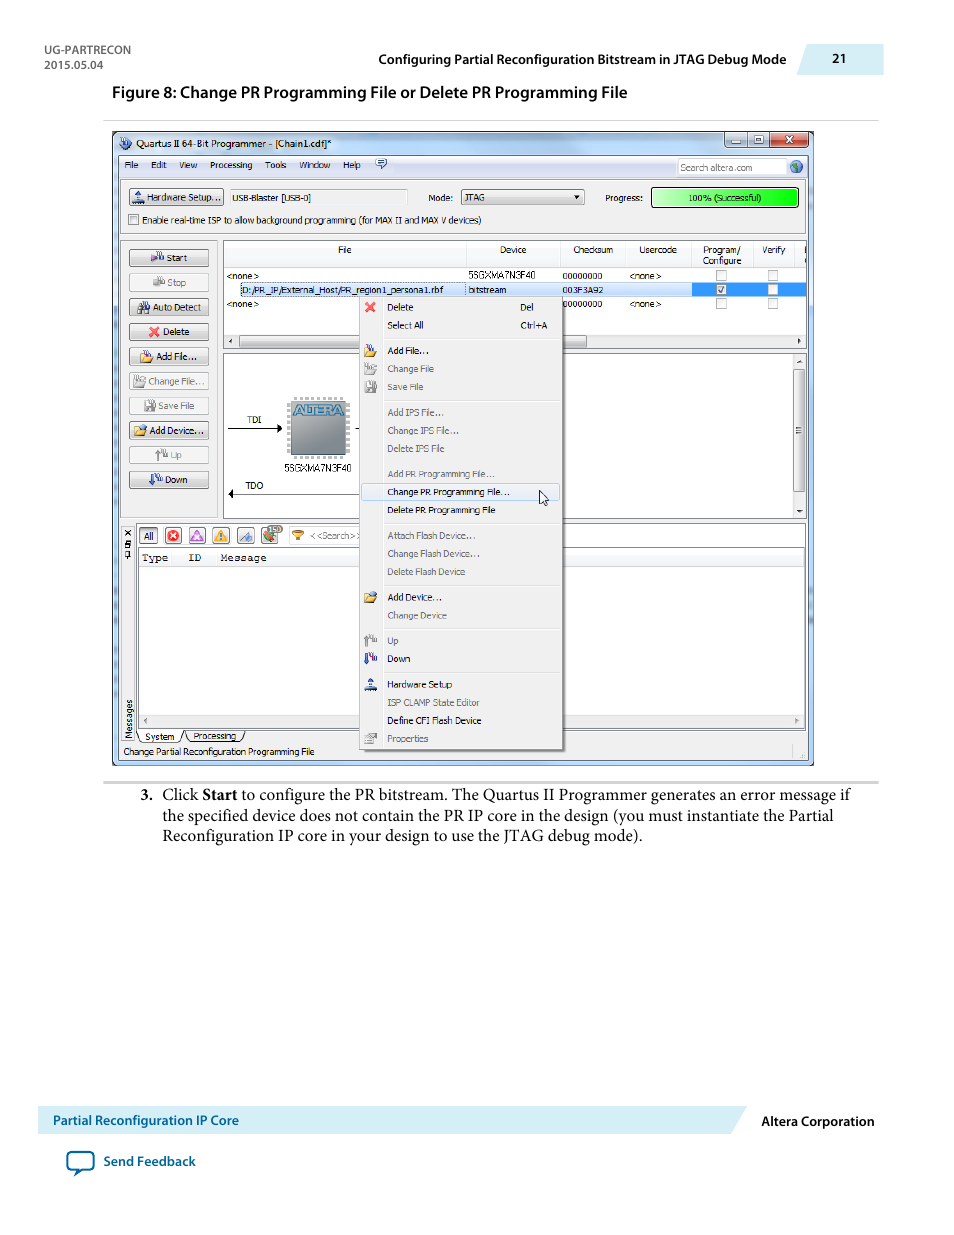The width and height of the screenshot is (954, 1235).
Task: Switch to the Processing messages tab
Action: tap(215, 736)
